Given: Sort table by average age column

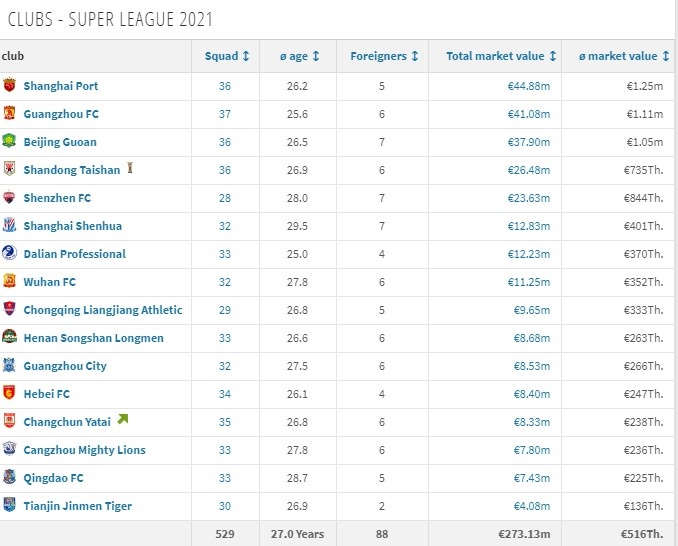Looking at the screenshot, I should click(299, 56).
